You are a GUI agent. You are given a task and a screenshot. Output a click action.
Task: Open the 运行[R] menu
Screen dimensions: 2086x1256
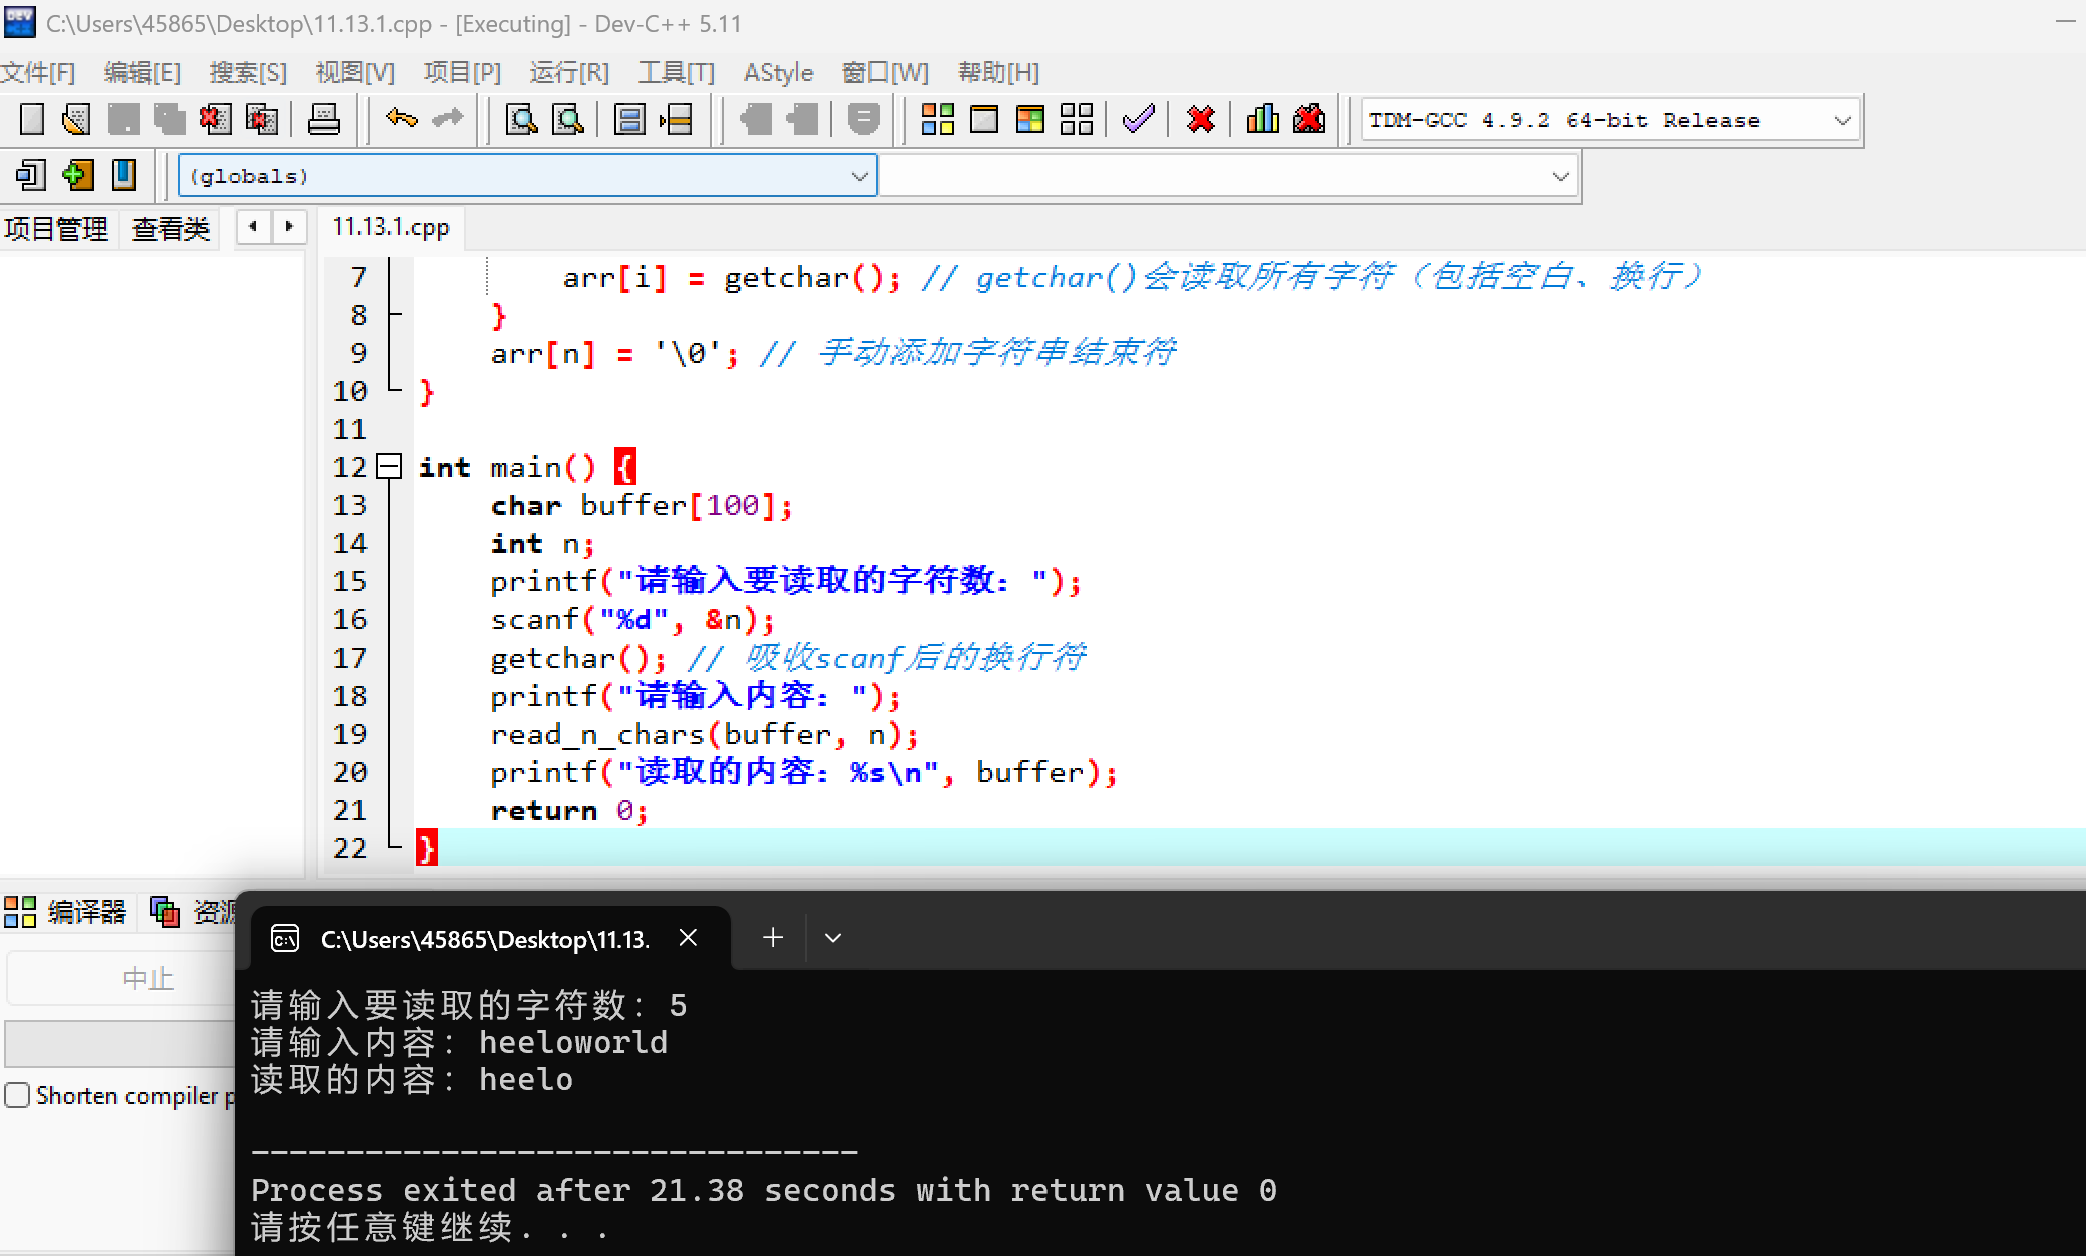coord(568,72)
